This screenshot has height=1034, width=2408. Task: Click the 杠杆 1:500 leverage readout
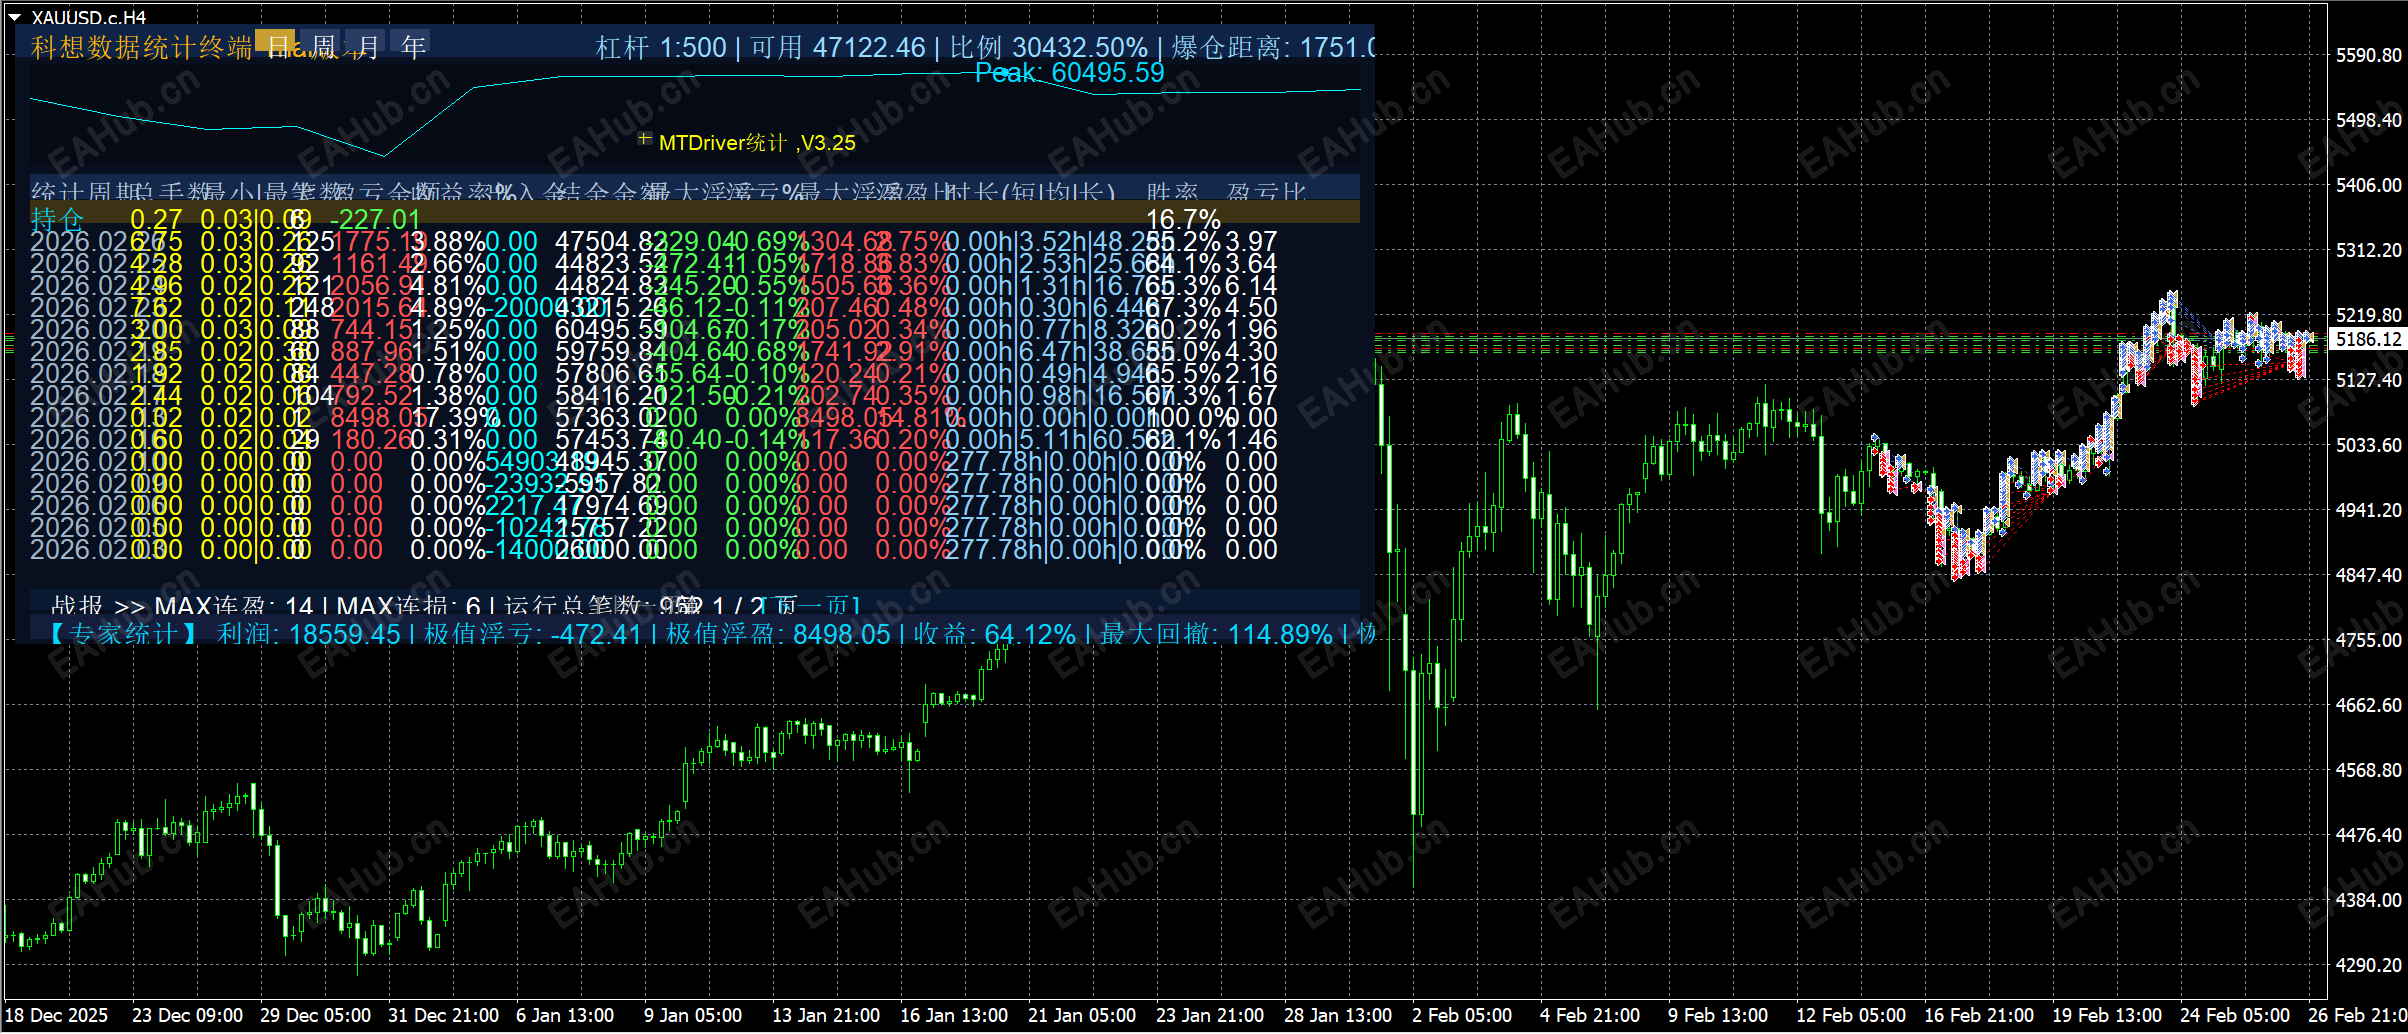(x=661, y=48)
